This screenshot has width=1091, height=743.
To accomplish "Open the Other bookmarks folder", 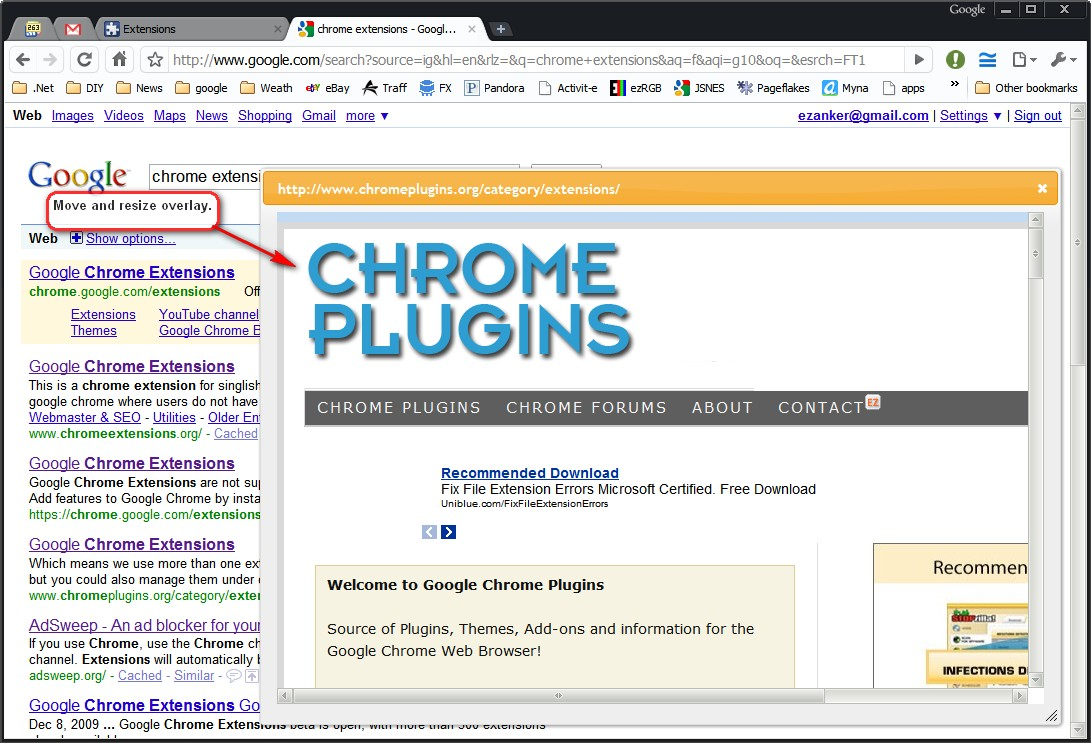I will click(x=1026, y=88).
